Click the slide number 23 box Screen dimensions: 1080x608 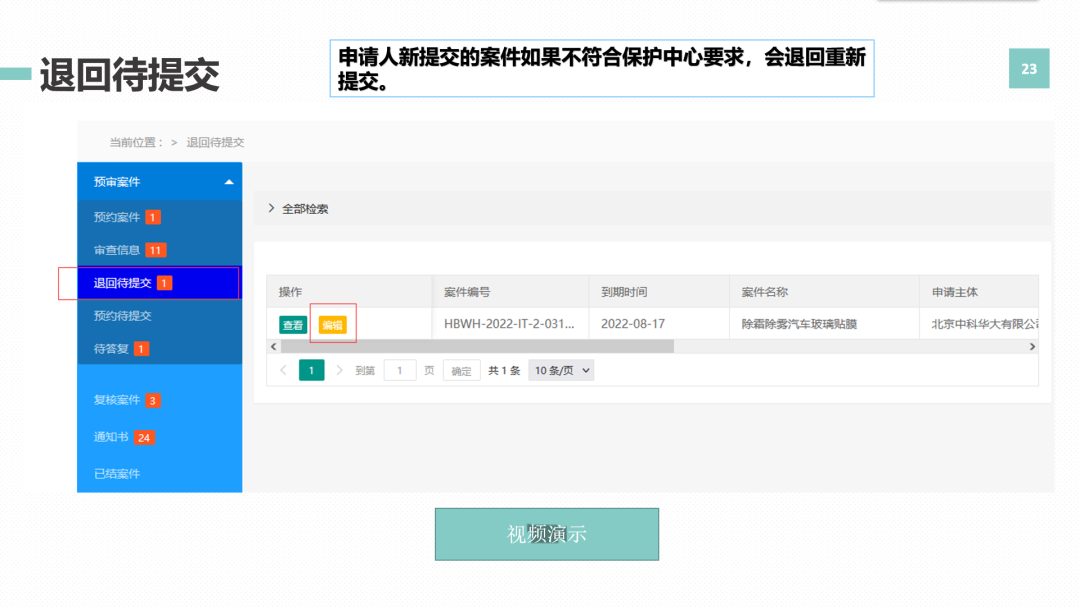coord(1029,68)
